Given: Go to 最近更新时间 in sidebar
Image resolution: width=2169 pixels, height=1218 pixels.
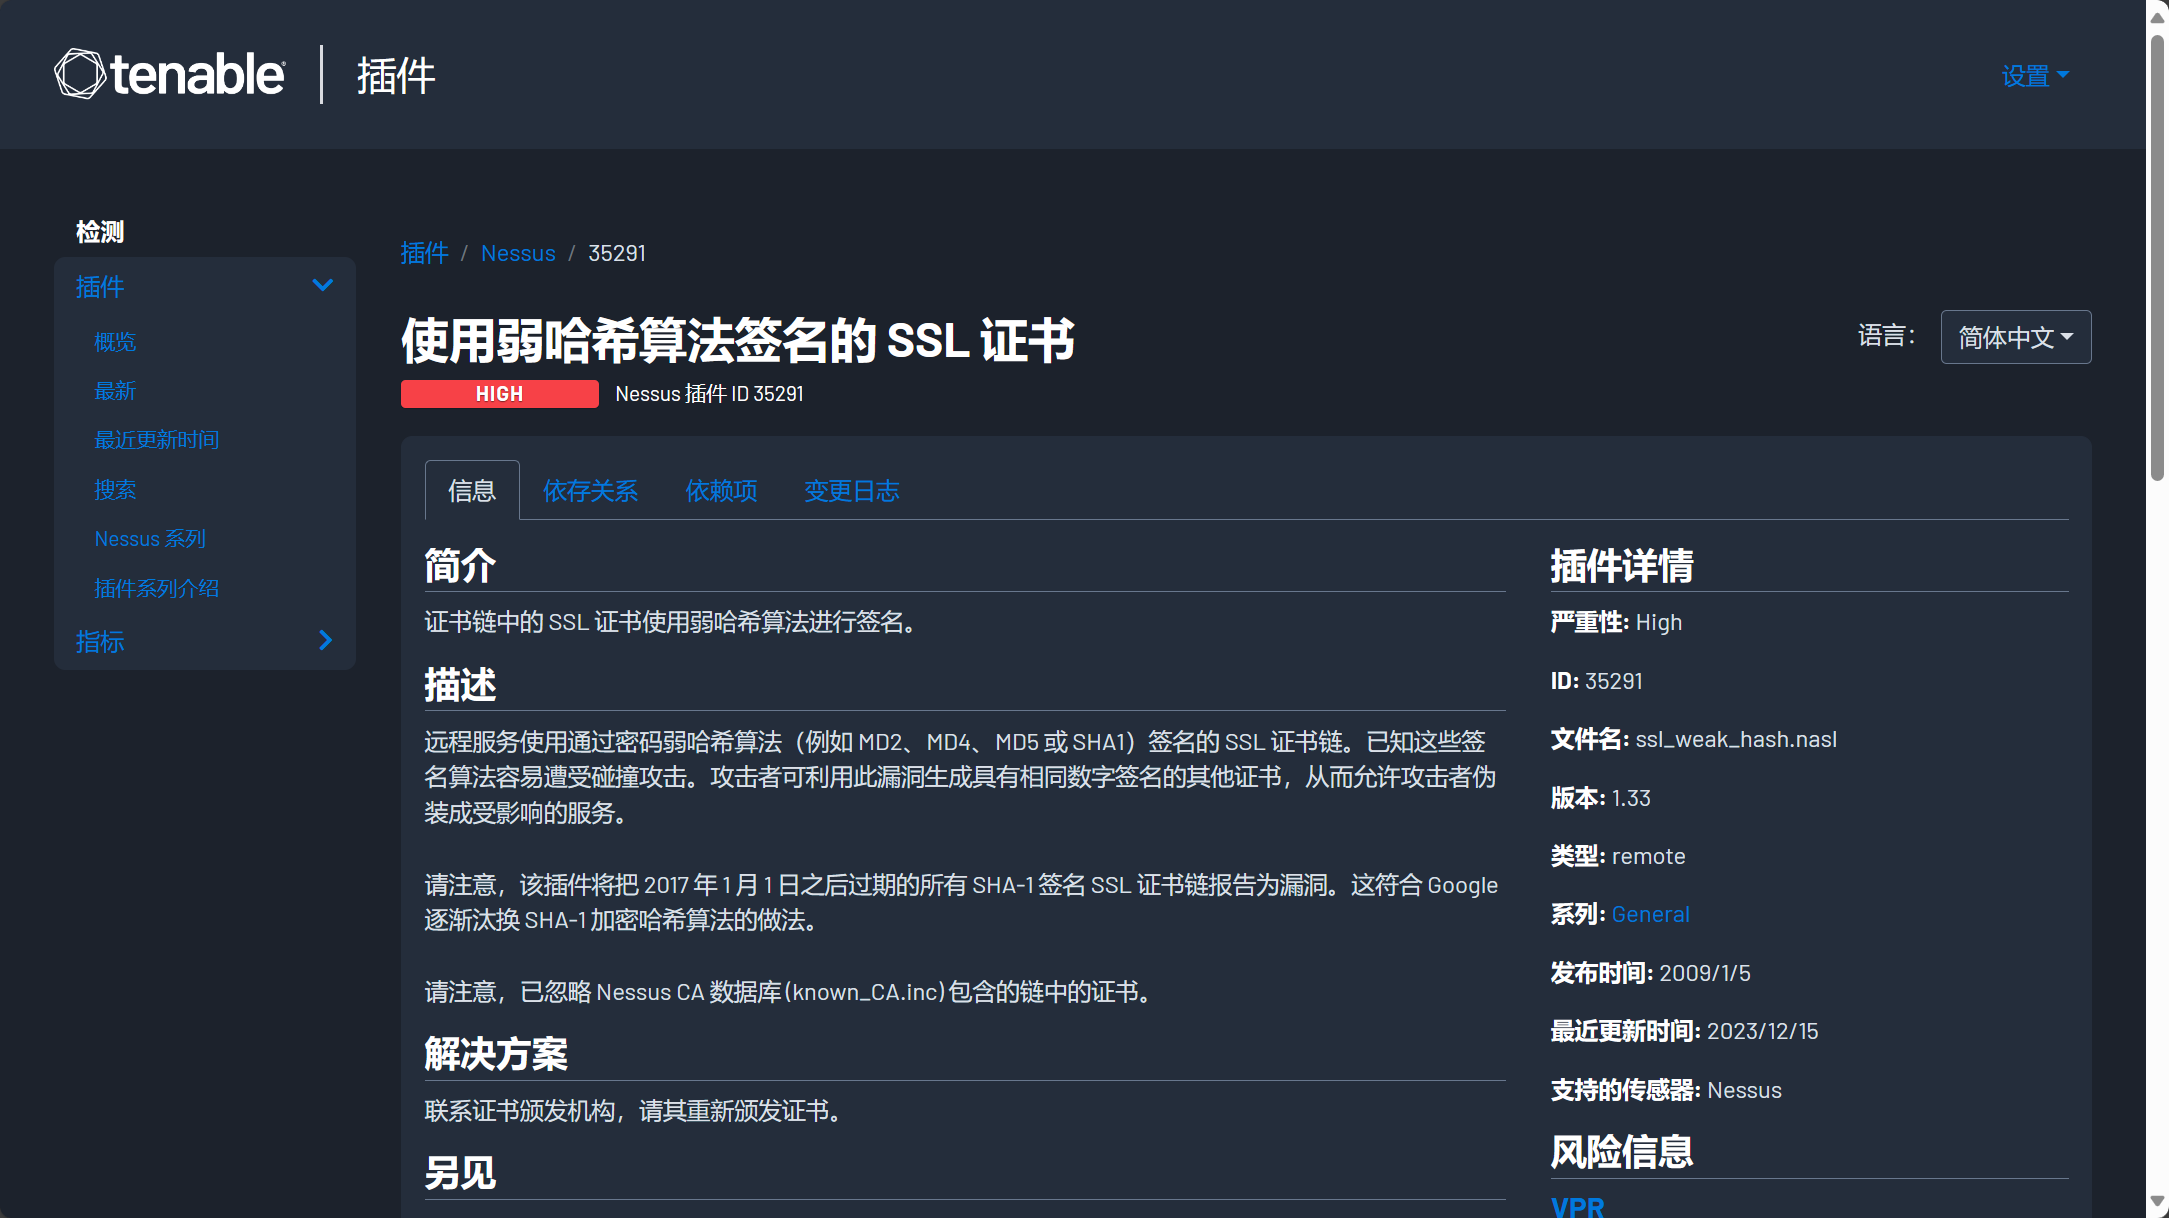Looking at the screenshot, I should pyautogui.click(x=156, y=440).
